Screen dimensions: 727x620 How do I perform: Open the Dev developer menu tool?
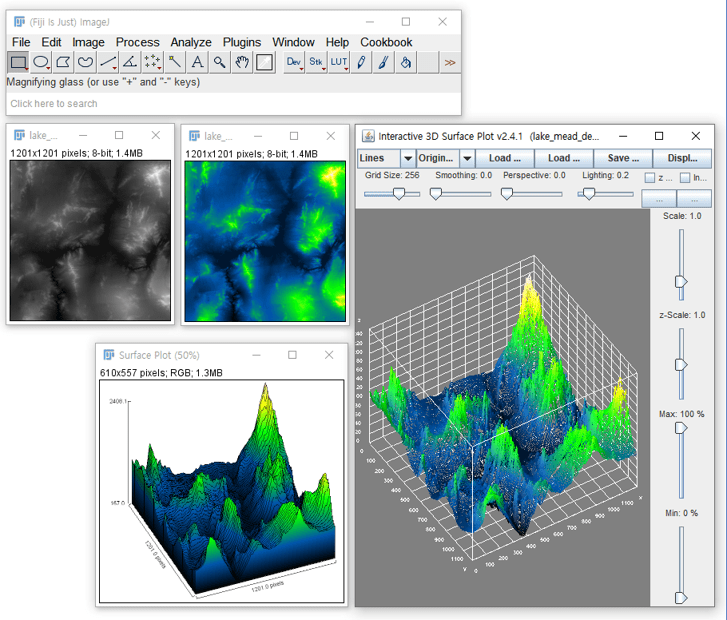294,62
